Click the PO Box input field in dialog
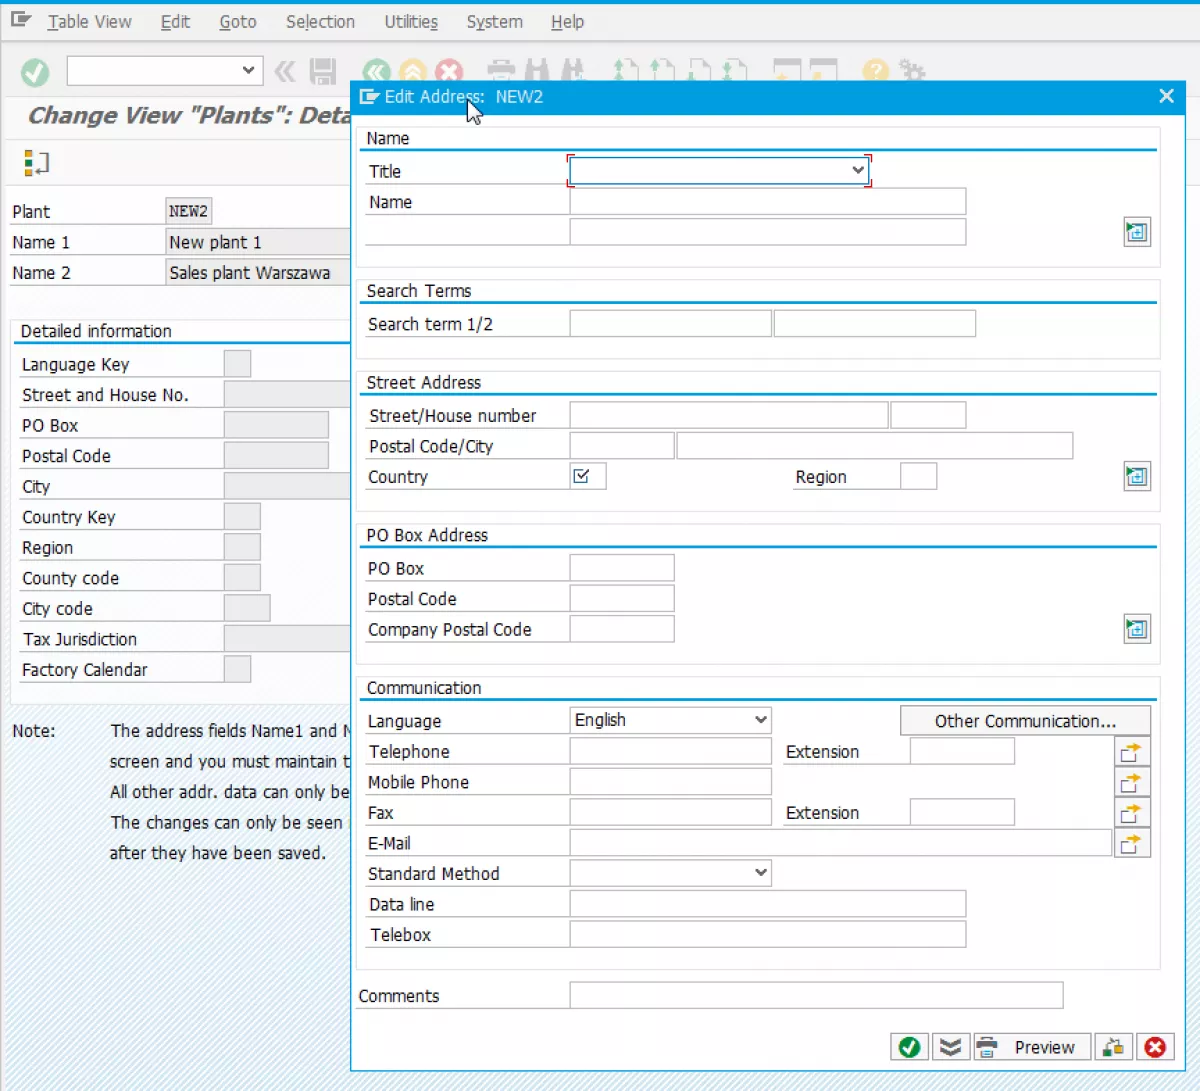The height and width of the screenshot is (1091, 1200). coord(622,568)
